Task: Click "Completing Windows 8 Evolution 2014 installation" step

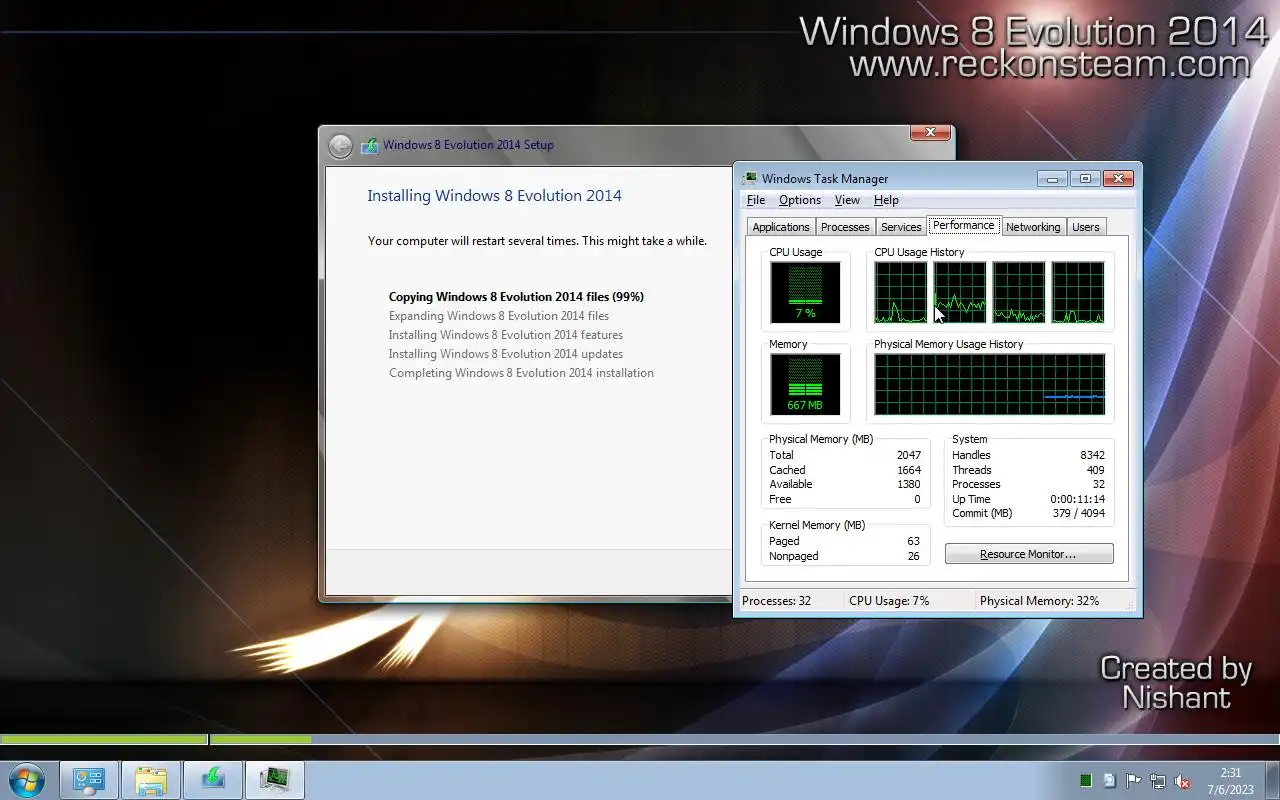Action: 521,373
